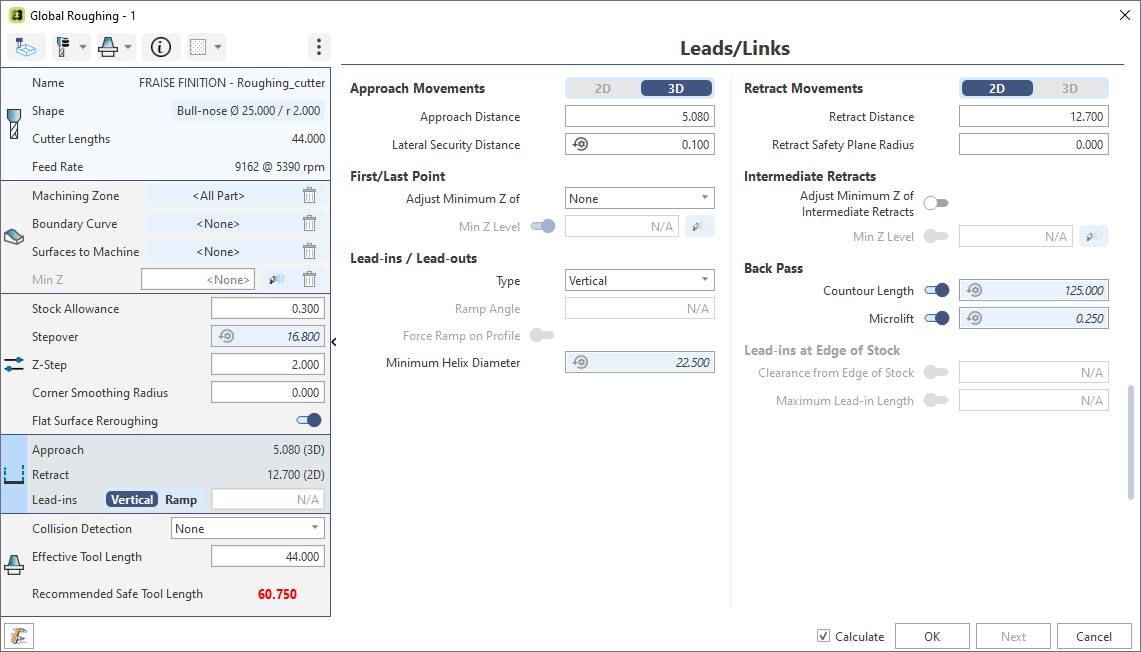Reset Countour Length value

point(974,290)
